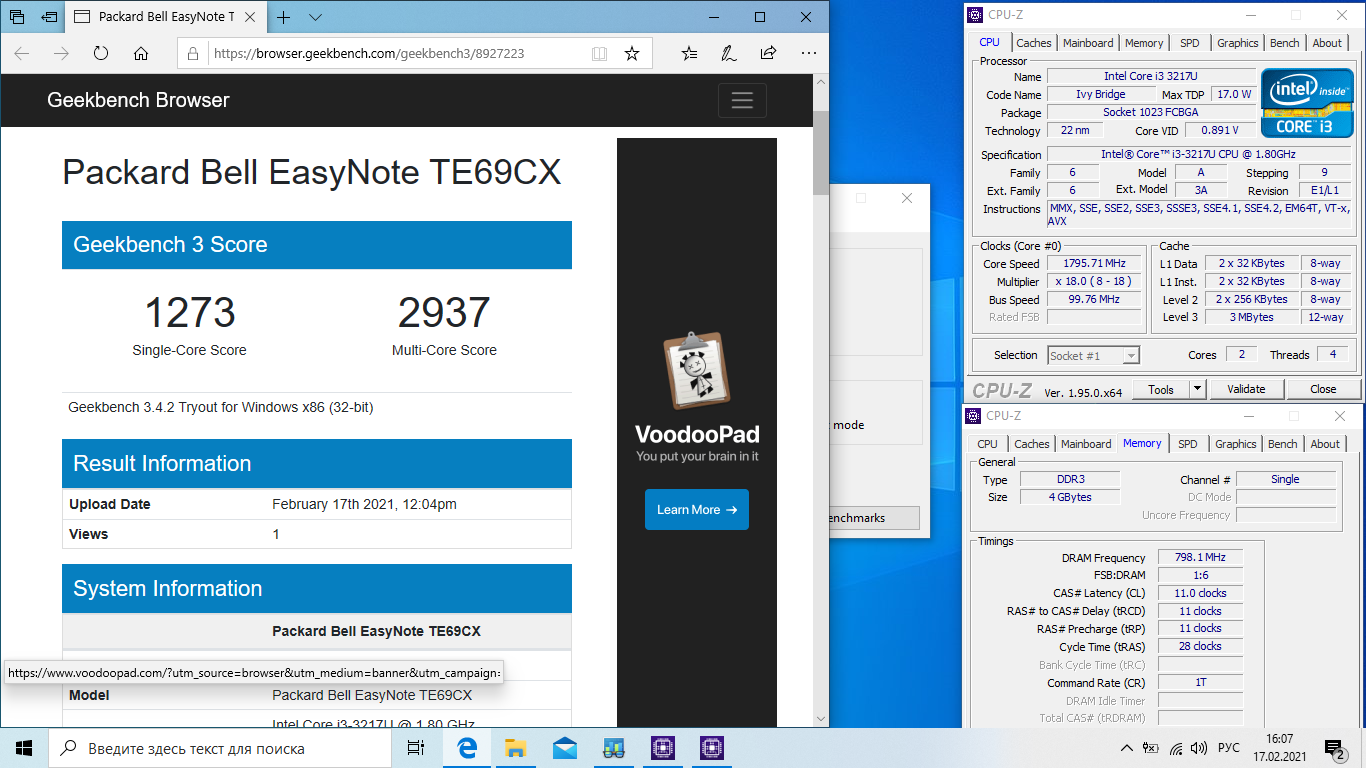The image size is (1366, 768).
Task: Click the add notes pen icon
Action: (x=729, y=53)
